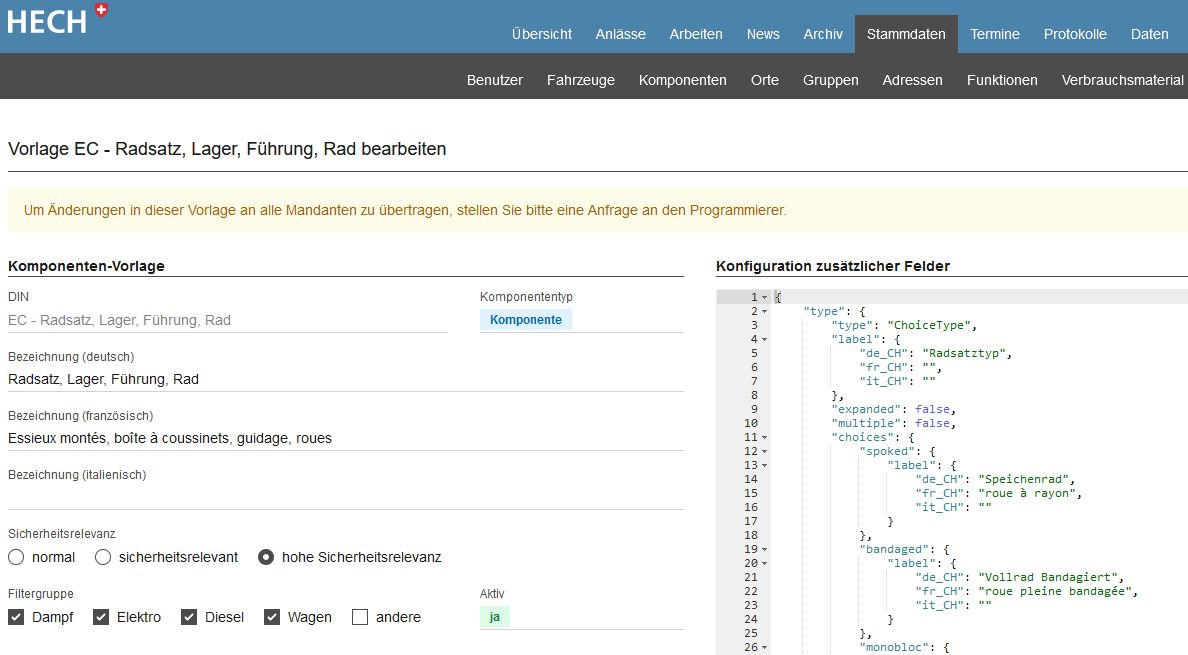Open the Stammdaten tab
Screen dimensions: 1188x655
(906, 34)
